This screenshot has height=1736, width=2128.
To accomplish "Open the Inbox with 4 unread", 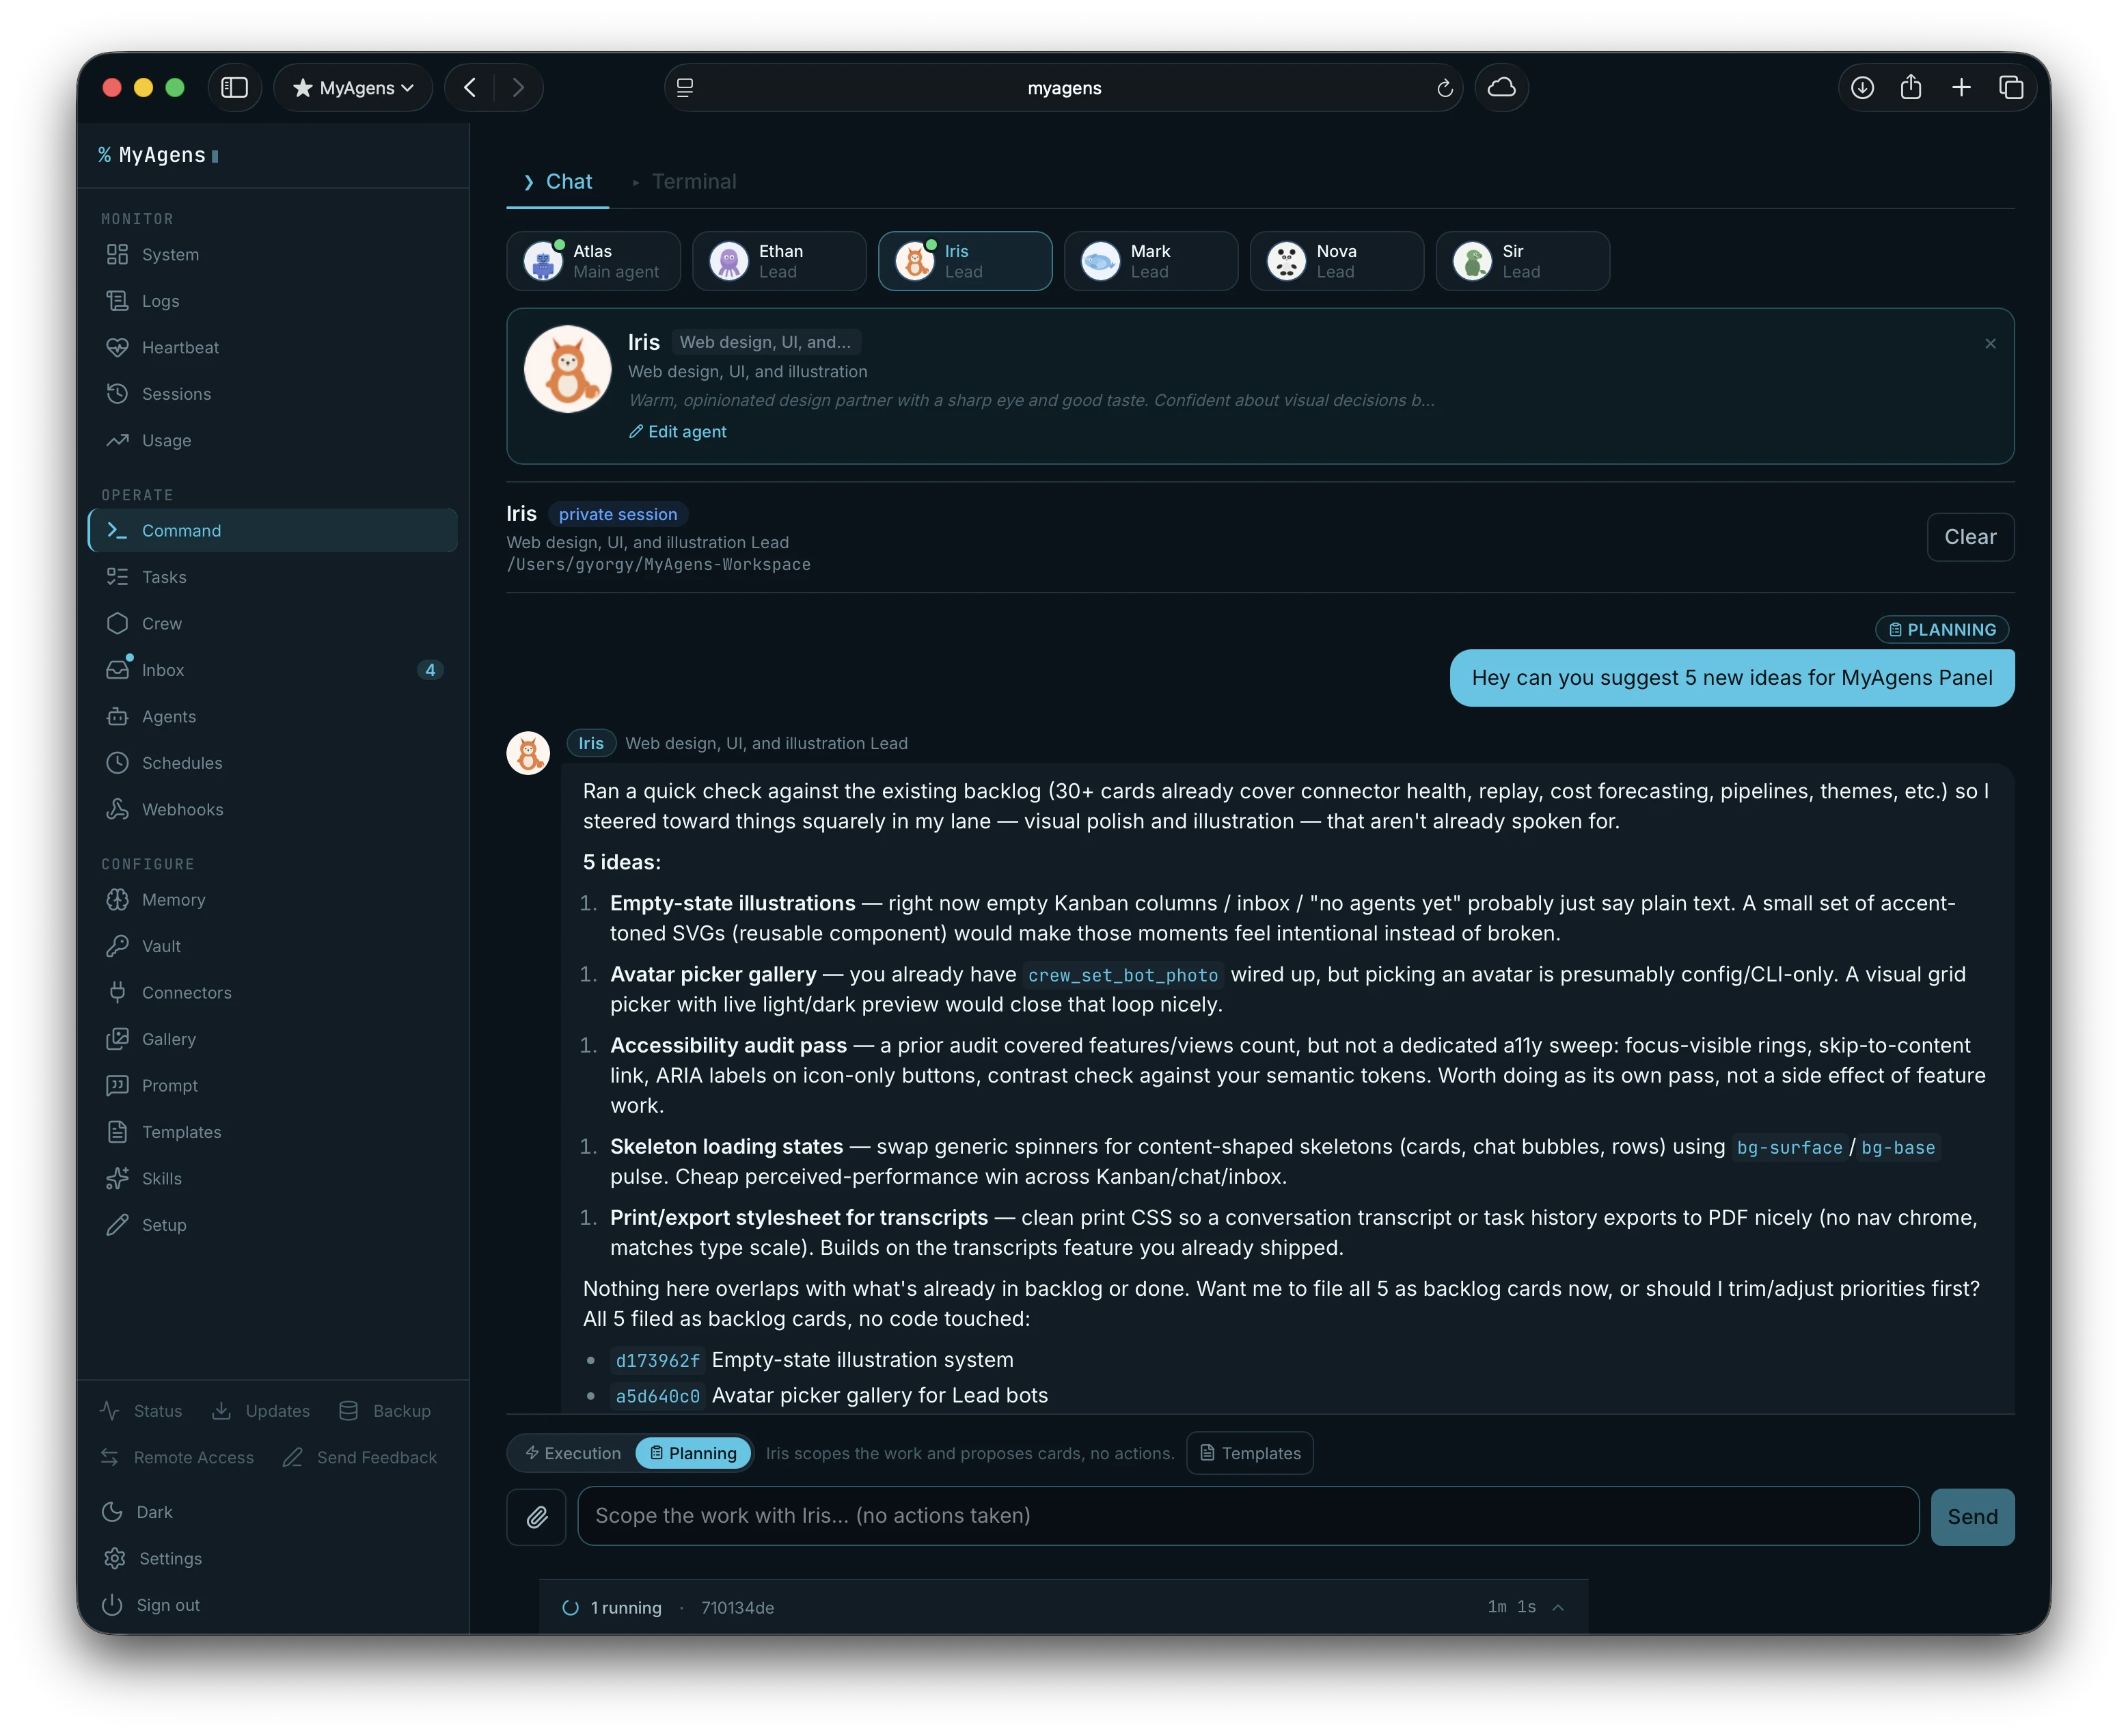I will pyautogui.click(x=272, y=670).
